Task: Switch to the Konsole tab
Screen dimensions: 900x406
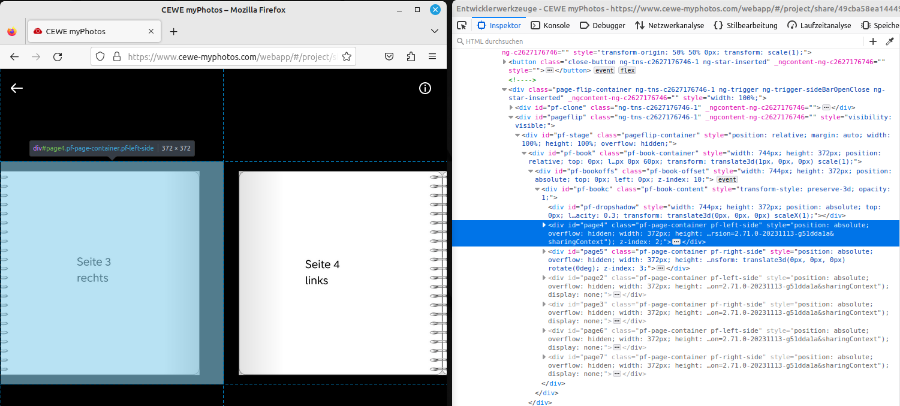Action: click(550, 25)
